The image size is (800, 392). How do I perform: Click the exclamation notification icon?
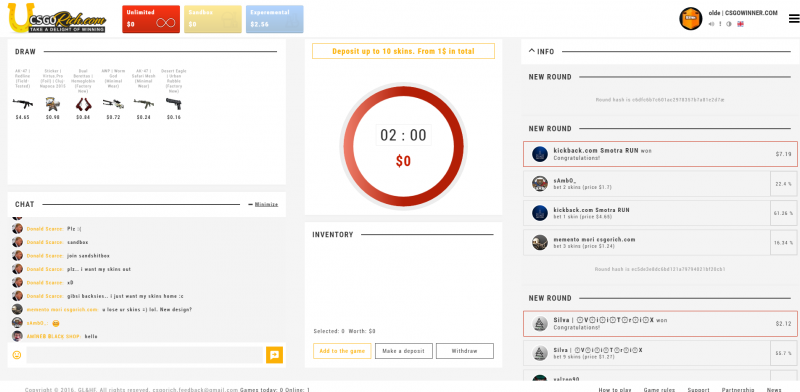(720, 24)
